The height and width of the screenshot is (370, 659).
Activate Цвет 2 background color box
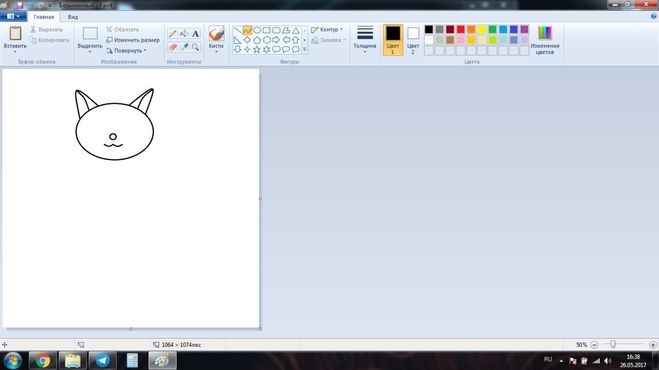click(x=413, y=40)
